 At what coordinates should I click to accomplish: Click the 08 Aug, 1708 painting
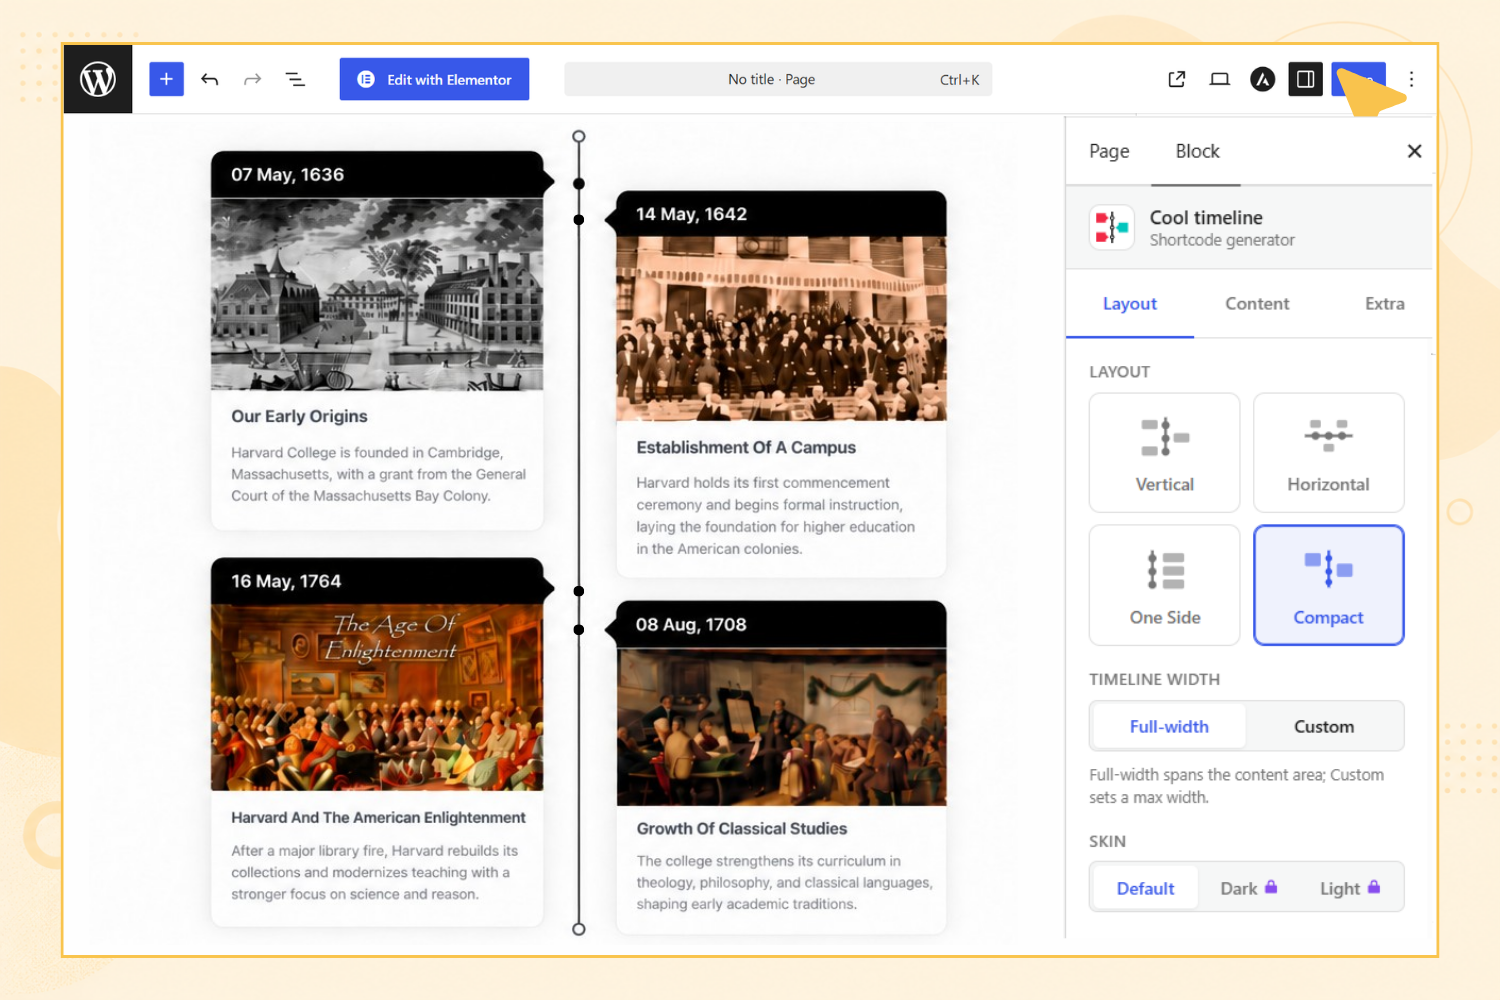781,727
